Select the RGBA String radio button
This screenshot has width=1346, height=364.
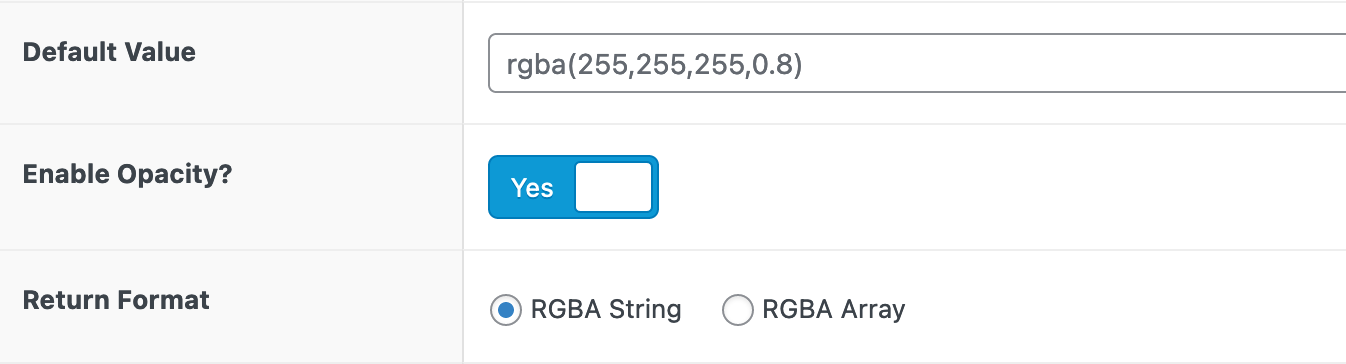(x=506, y=310)
